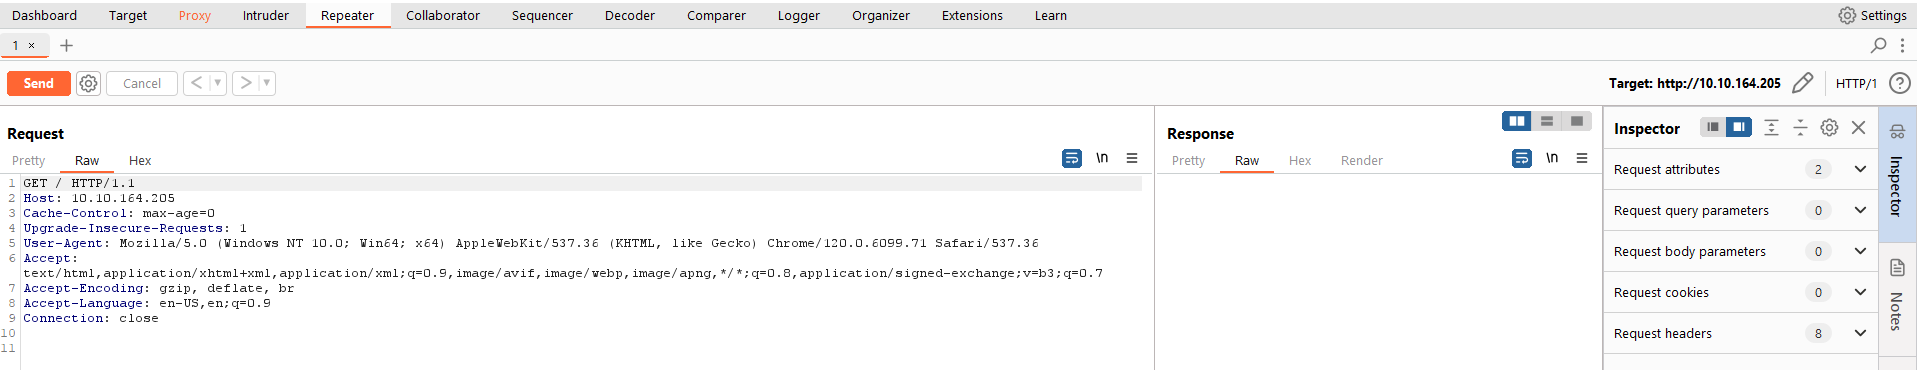This screenshot has height=370, width=1917.
Task: Click the Connection: close header line
Action: [91, 318]
